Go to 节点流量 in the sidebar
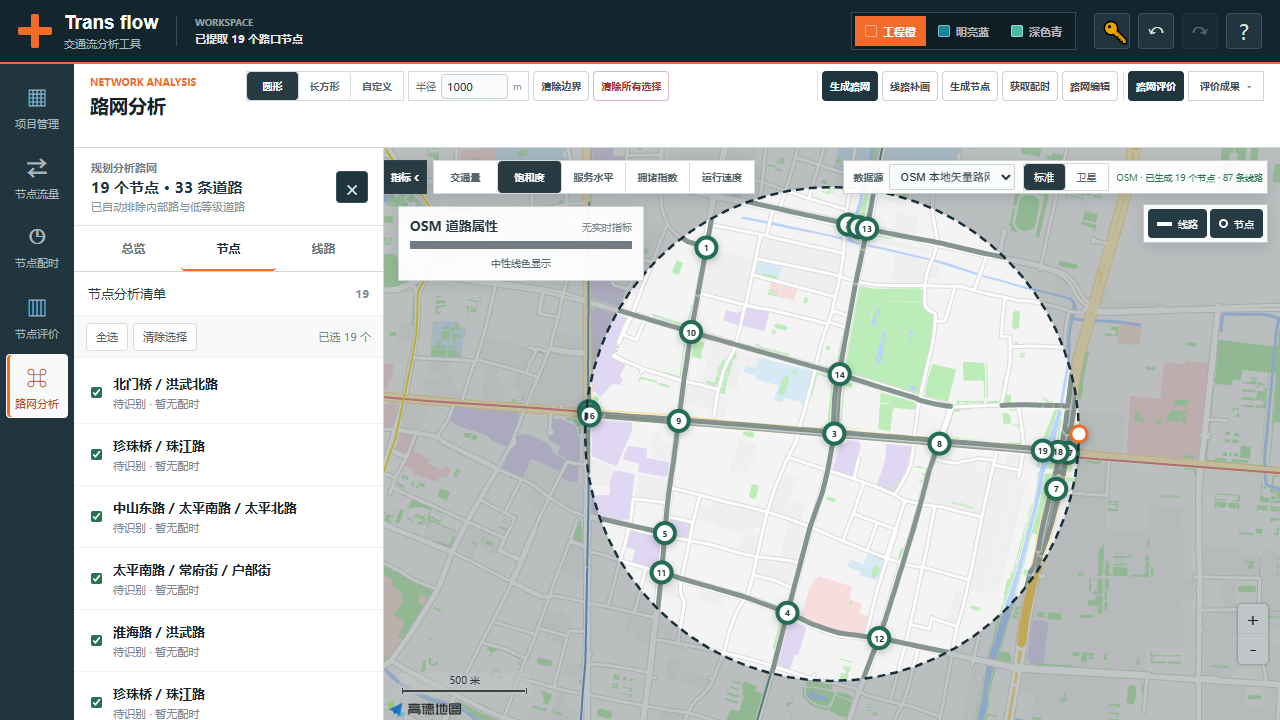 point(37,179)
